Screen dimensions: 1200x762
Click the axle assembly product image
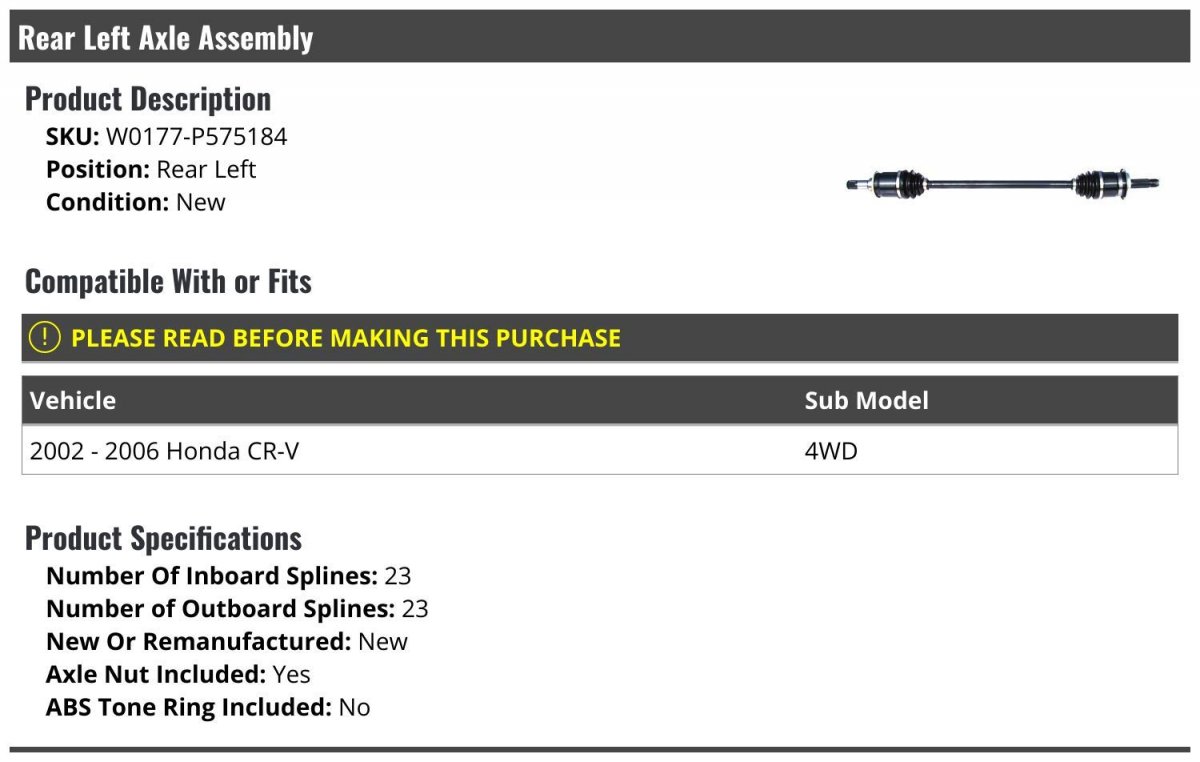(1003, 185)
